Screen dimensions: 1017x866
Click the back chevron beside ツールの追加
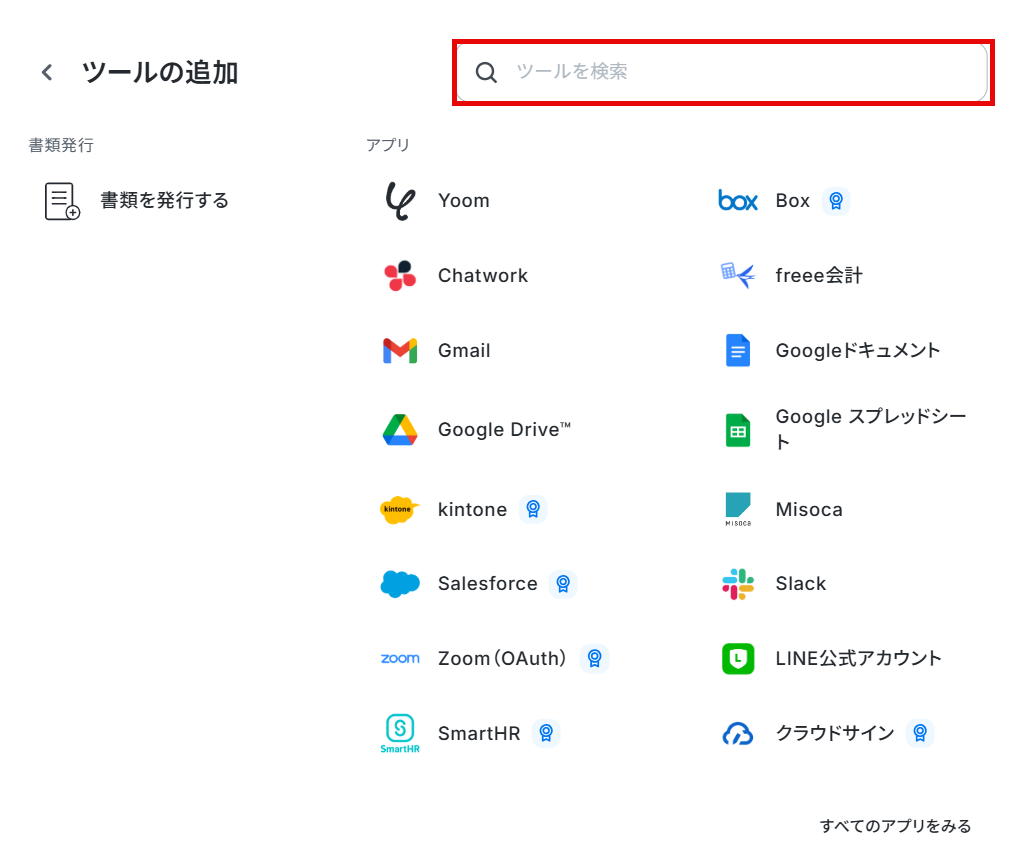(x=47, y=72)
